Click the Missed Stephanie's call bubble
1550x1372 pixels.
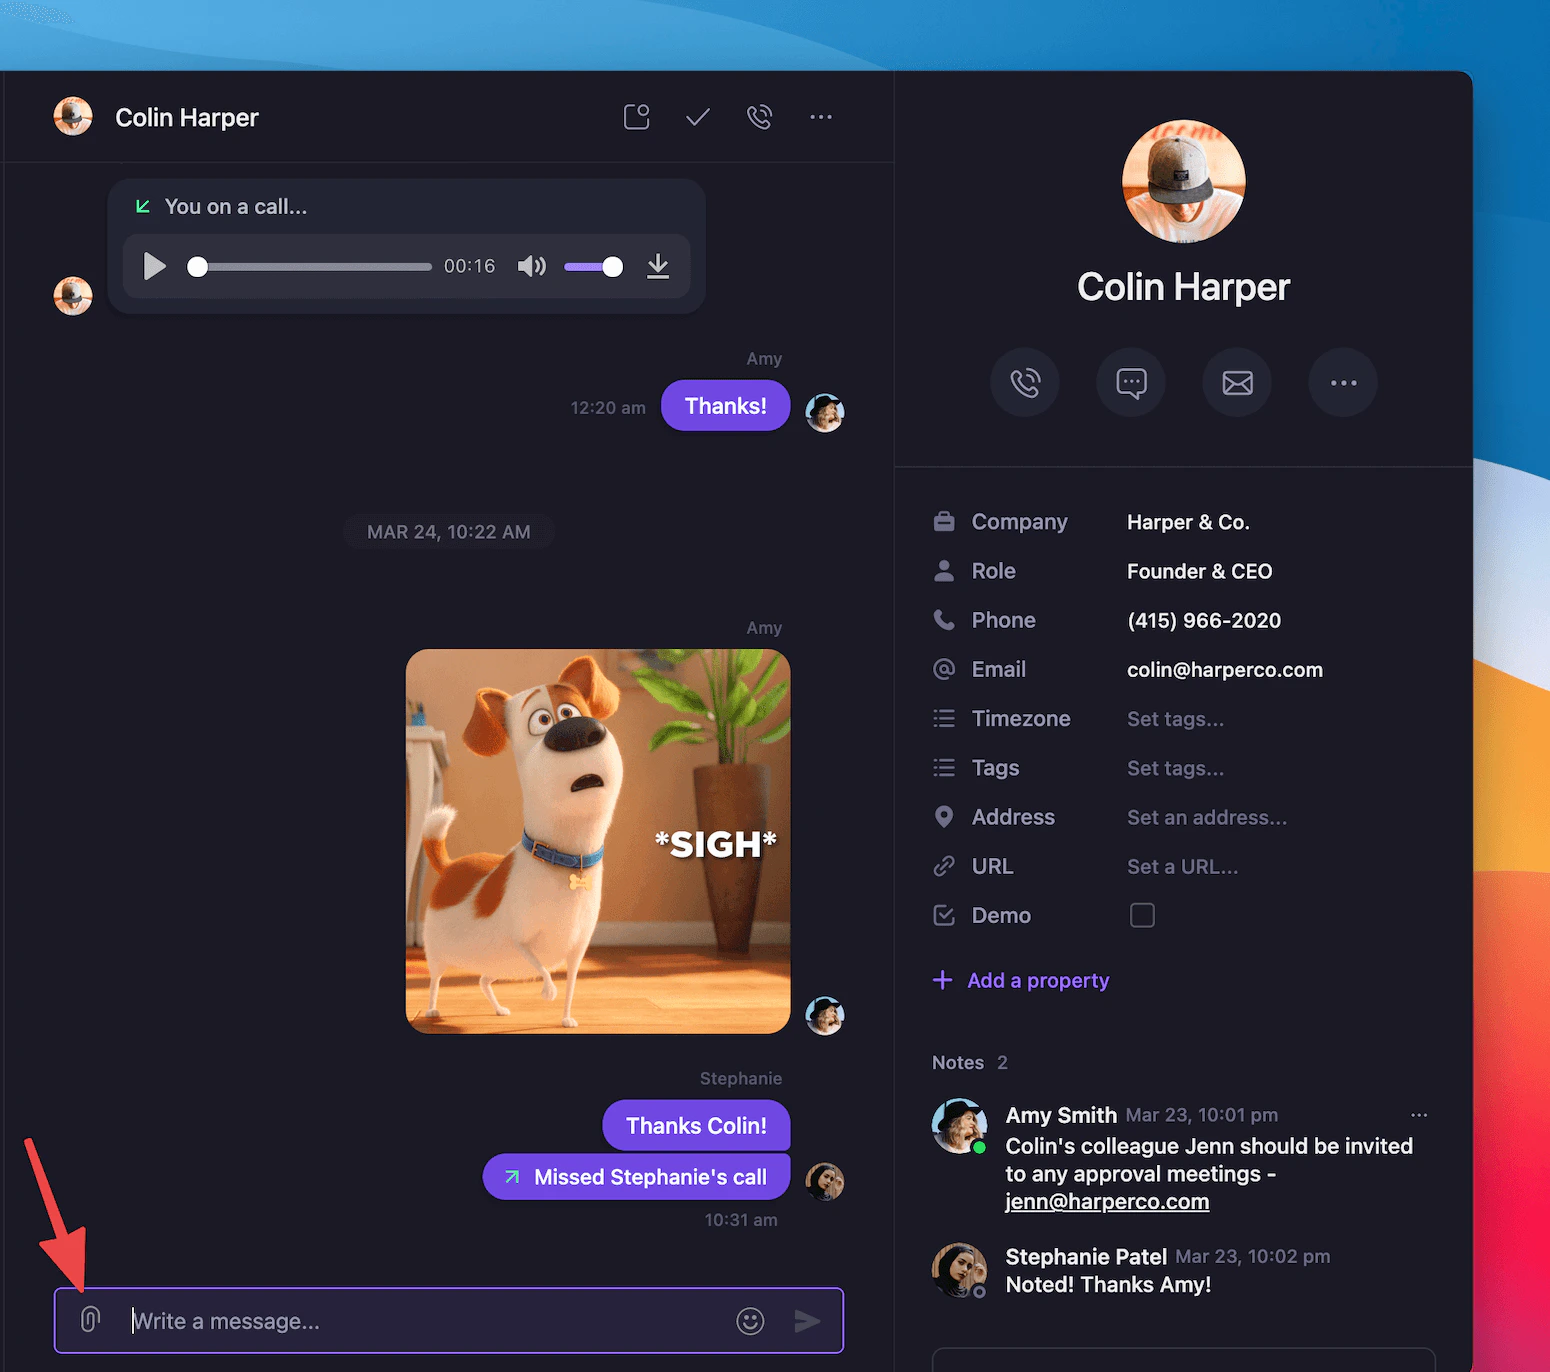pos(636,1177)
